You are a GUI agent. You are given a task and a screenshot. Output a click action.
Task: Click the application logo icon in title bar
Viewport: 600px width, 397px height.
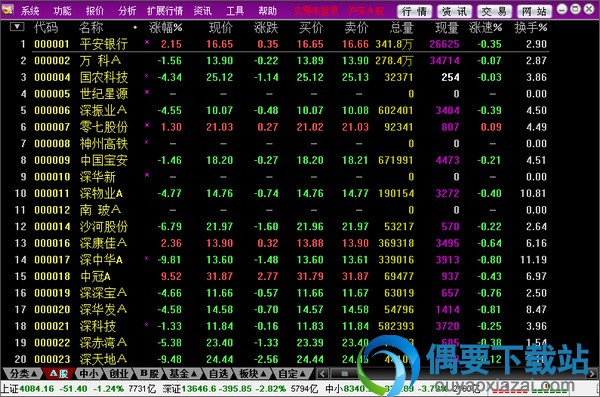[8, 9]
